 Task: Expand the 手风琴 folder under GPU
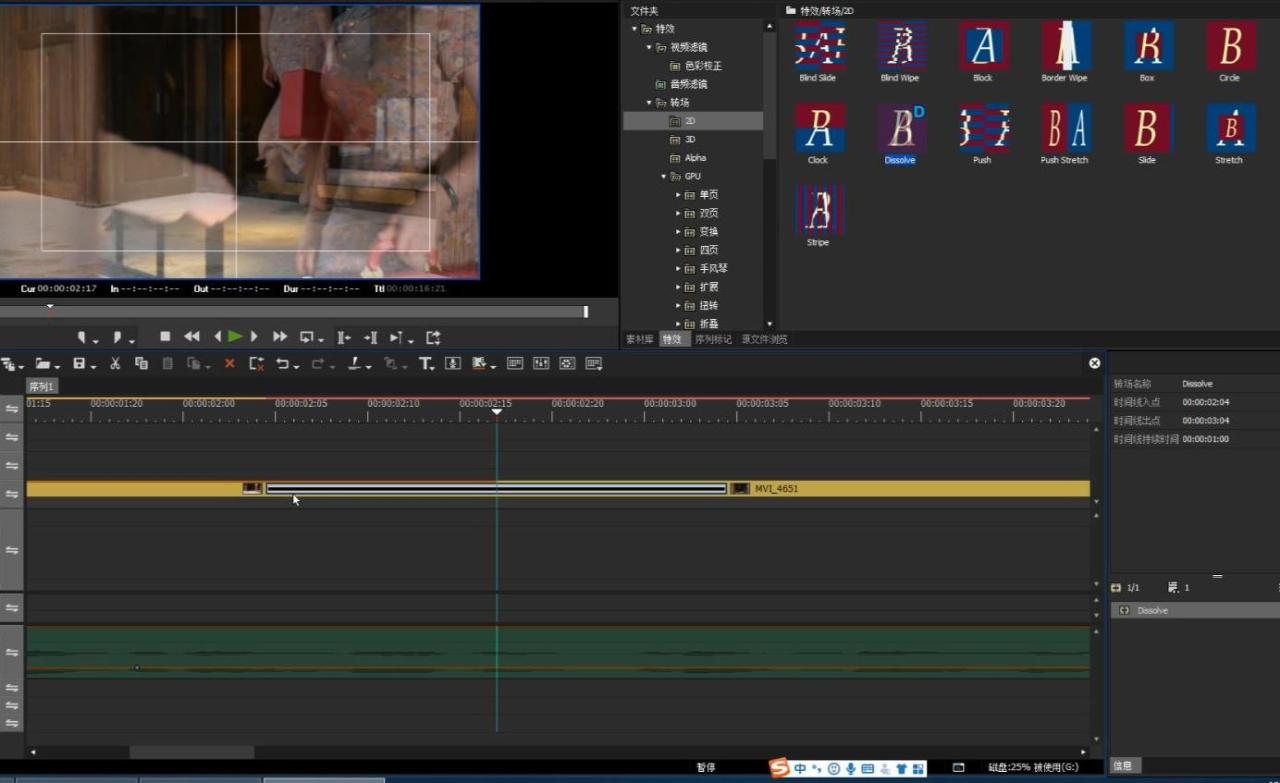(678, 269)
